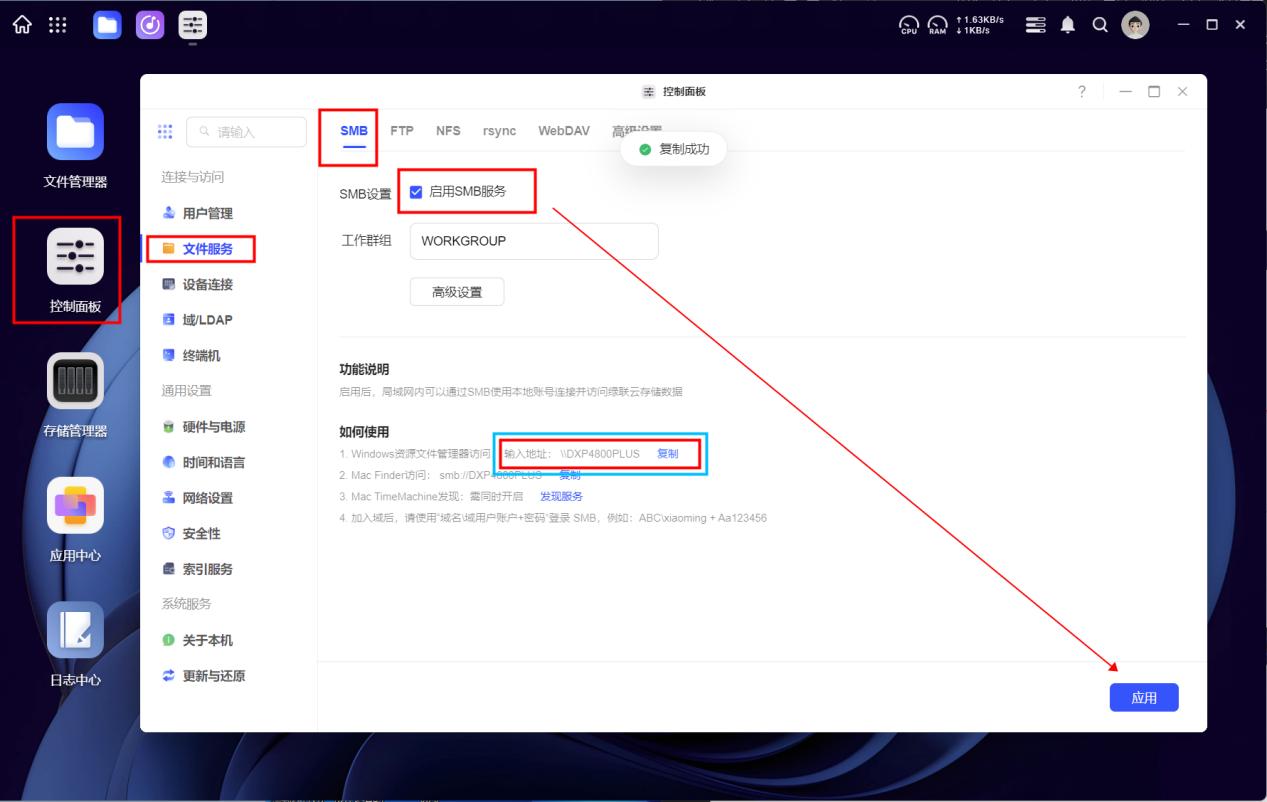Open the notifications bell
Viewport: 1267px width, 802px height.
pos(1068,25)
